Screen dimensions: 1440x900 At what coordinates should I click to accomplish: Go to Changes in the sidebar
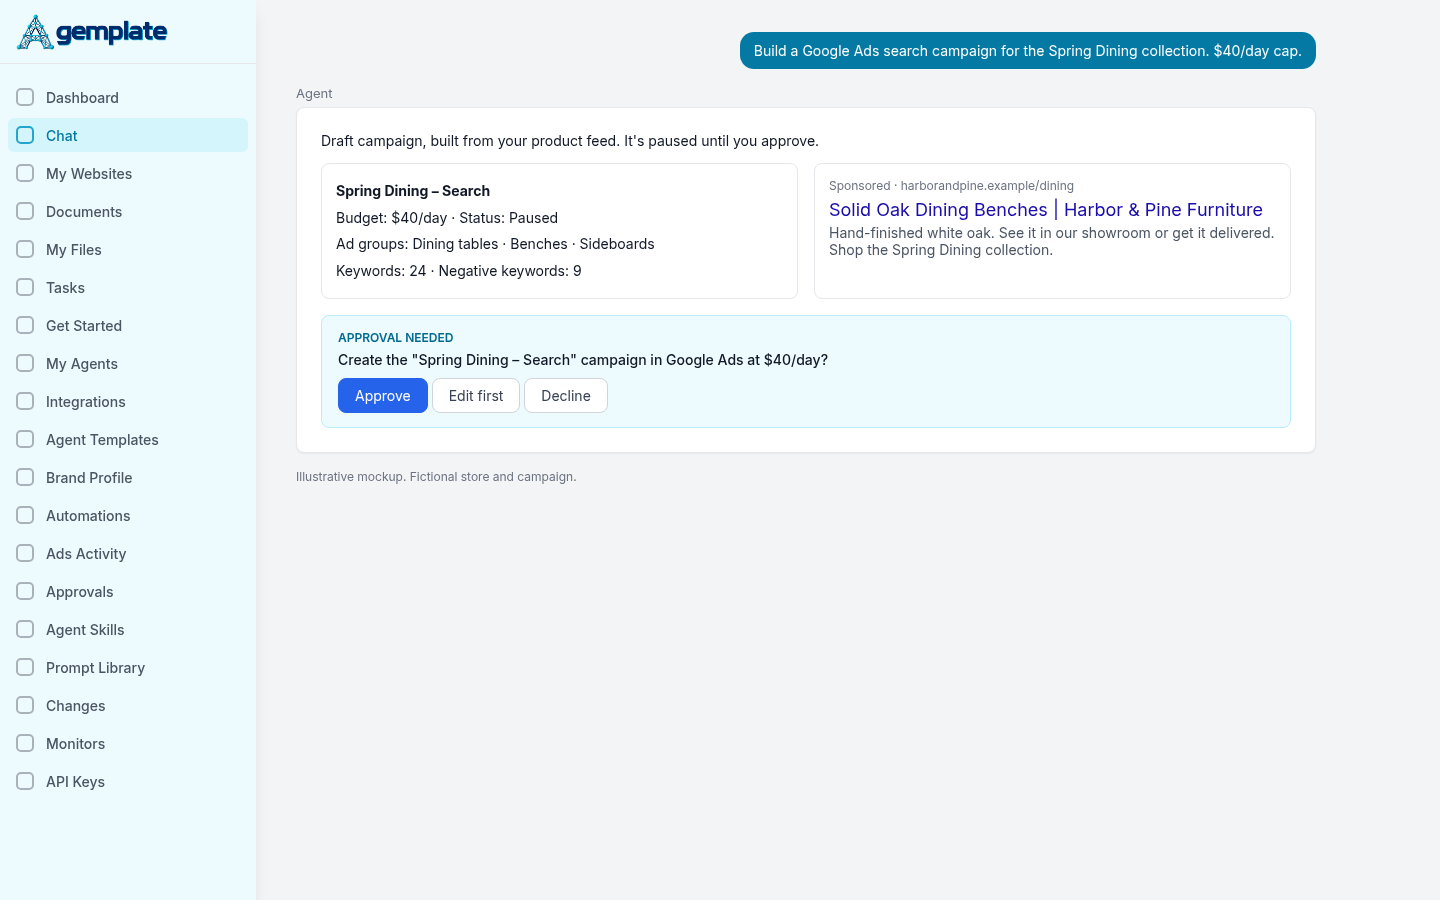(128, 705)
